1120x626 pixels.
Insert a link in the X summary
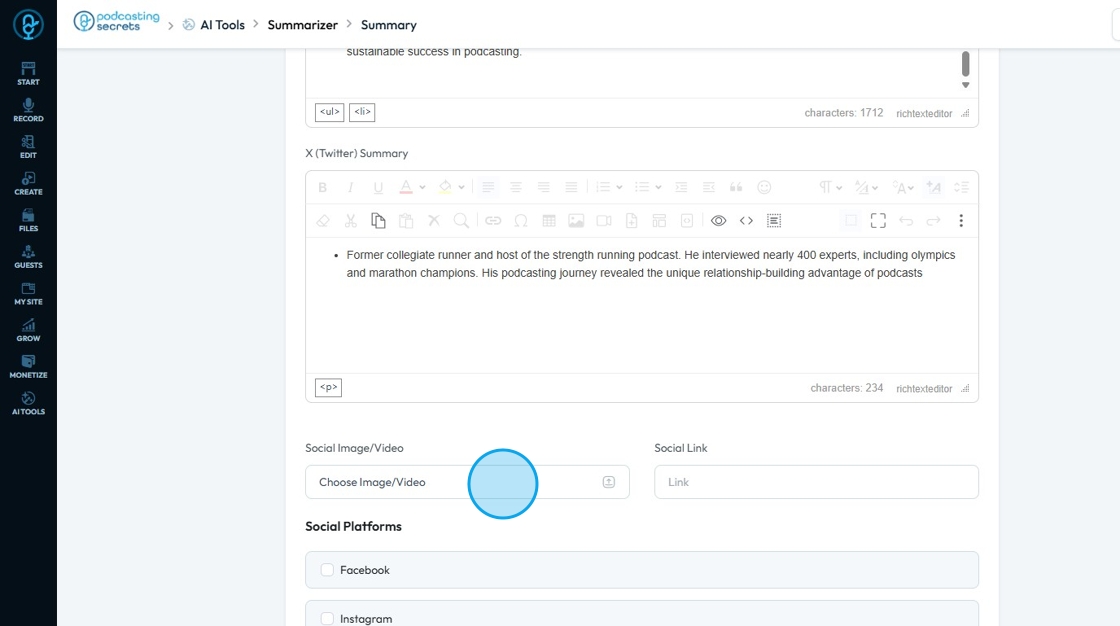[493, 220]
